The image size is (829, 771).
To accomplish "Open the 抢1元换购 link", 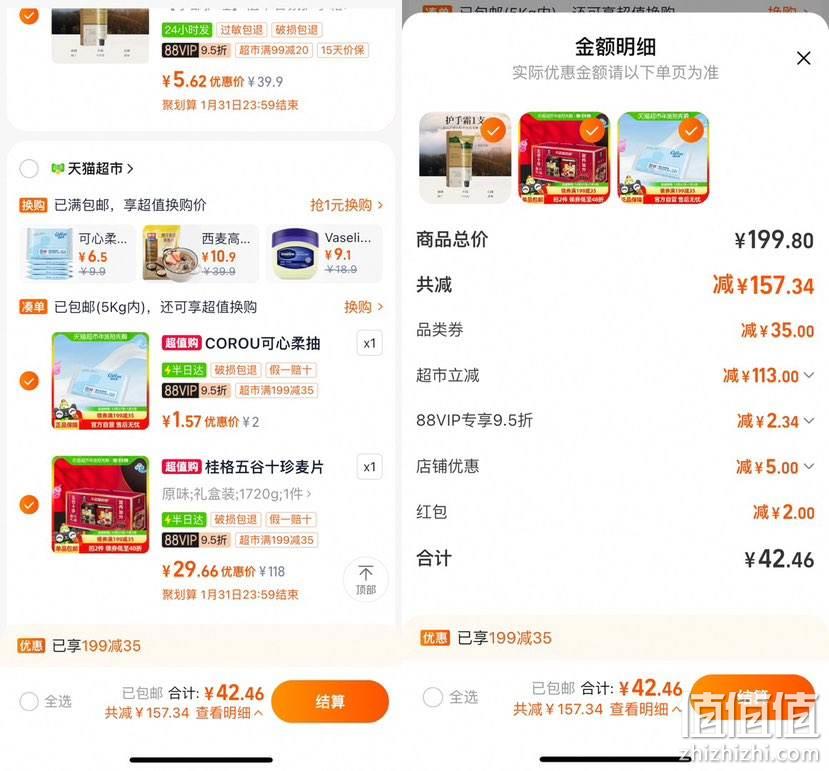I will click(346, 205).
